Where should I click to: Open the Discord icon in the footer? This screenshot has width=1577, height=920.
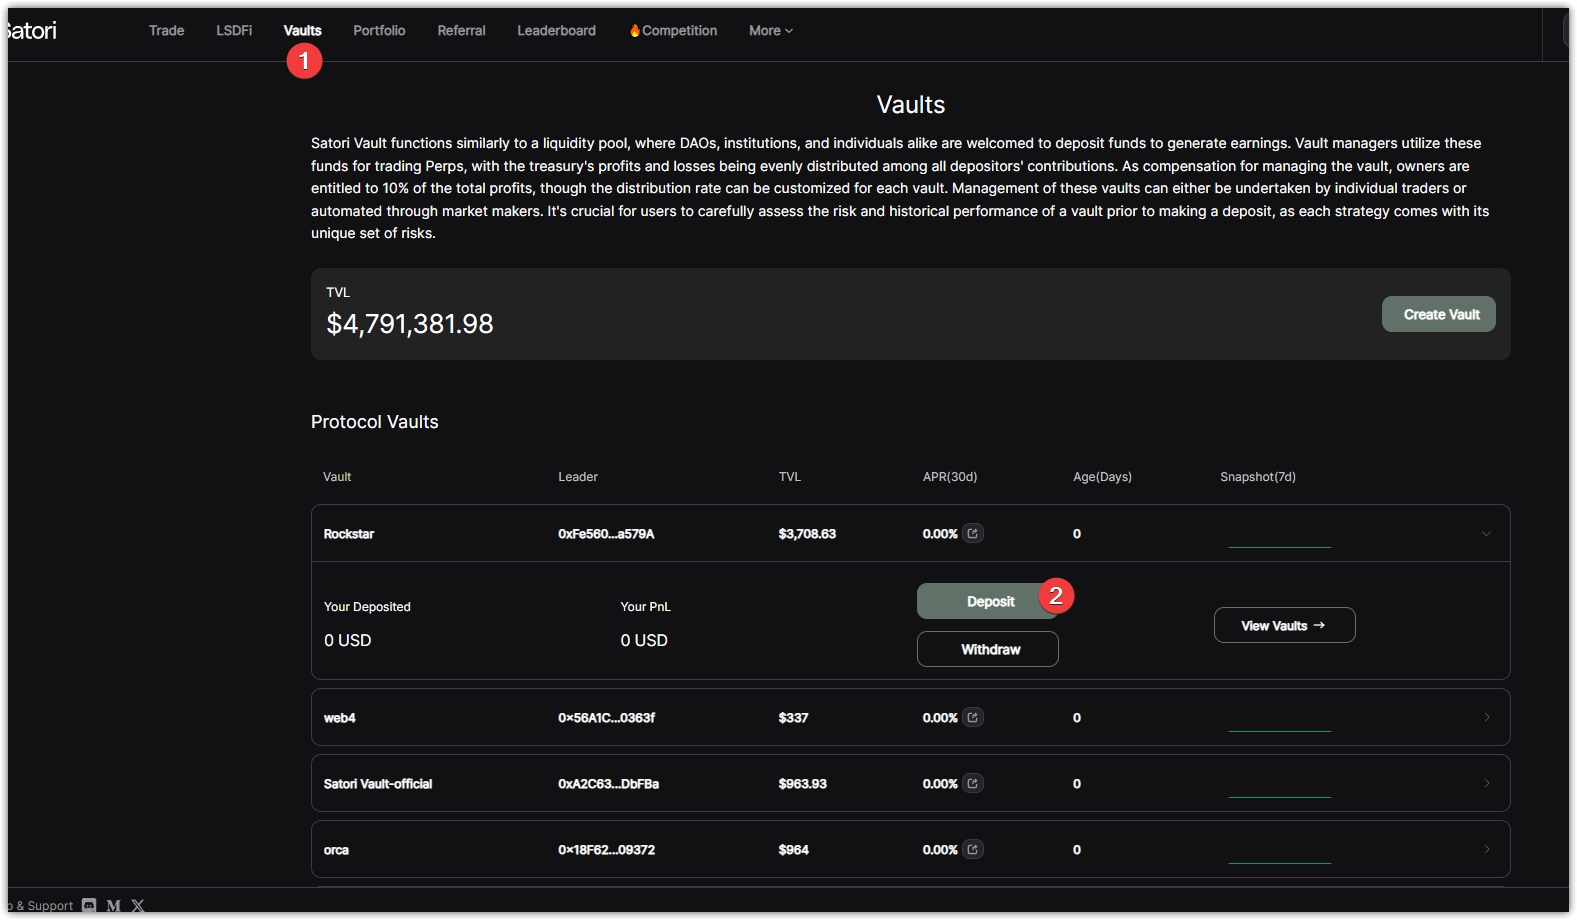point(89,905)
